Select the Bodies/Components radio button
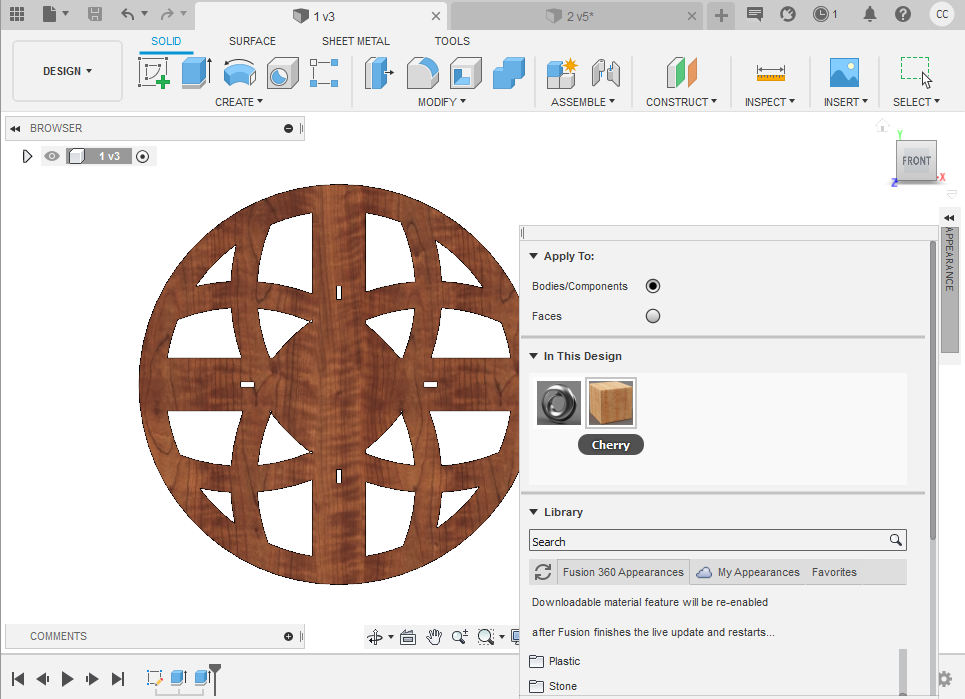The height and width of the screenshot is (699, 965). (653, 286)
